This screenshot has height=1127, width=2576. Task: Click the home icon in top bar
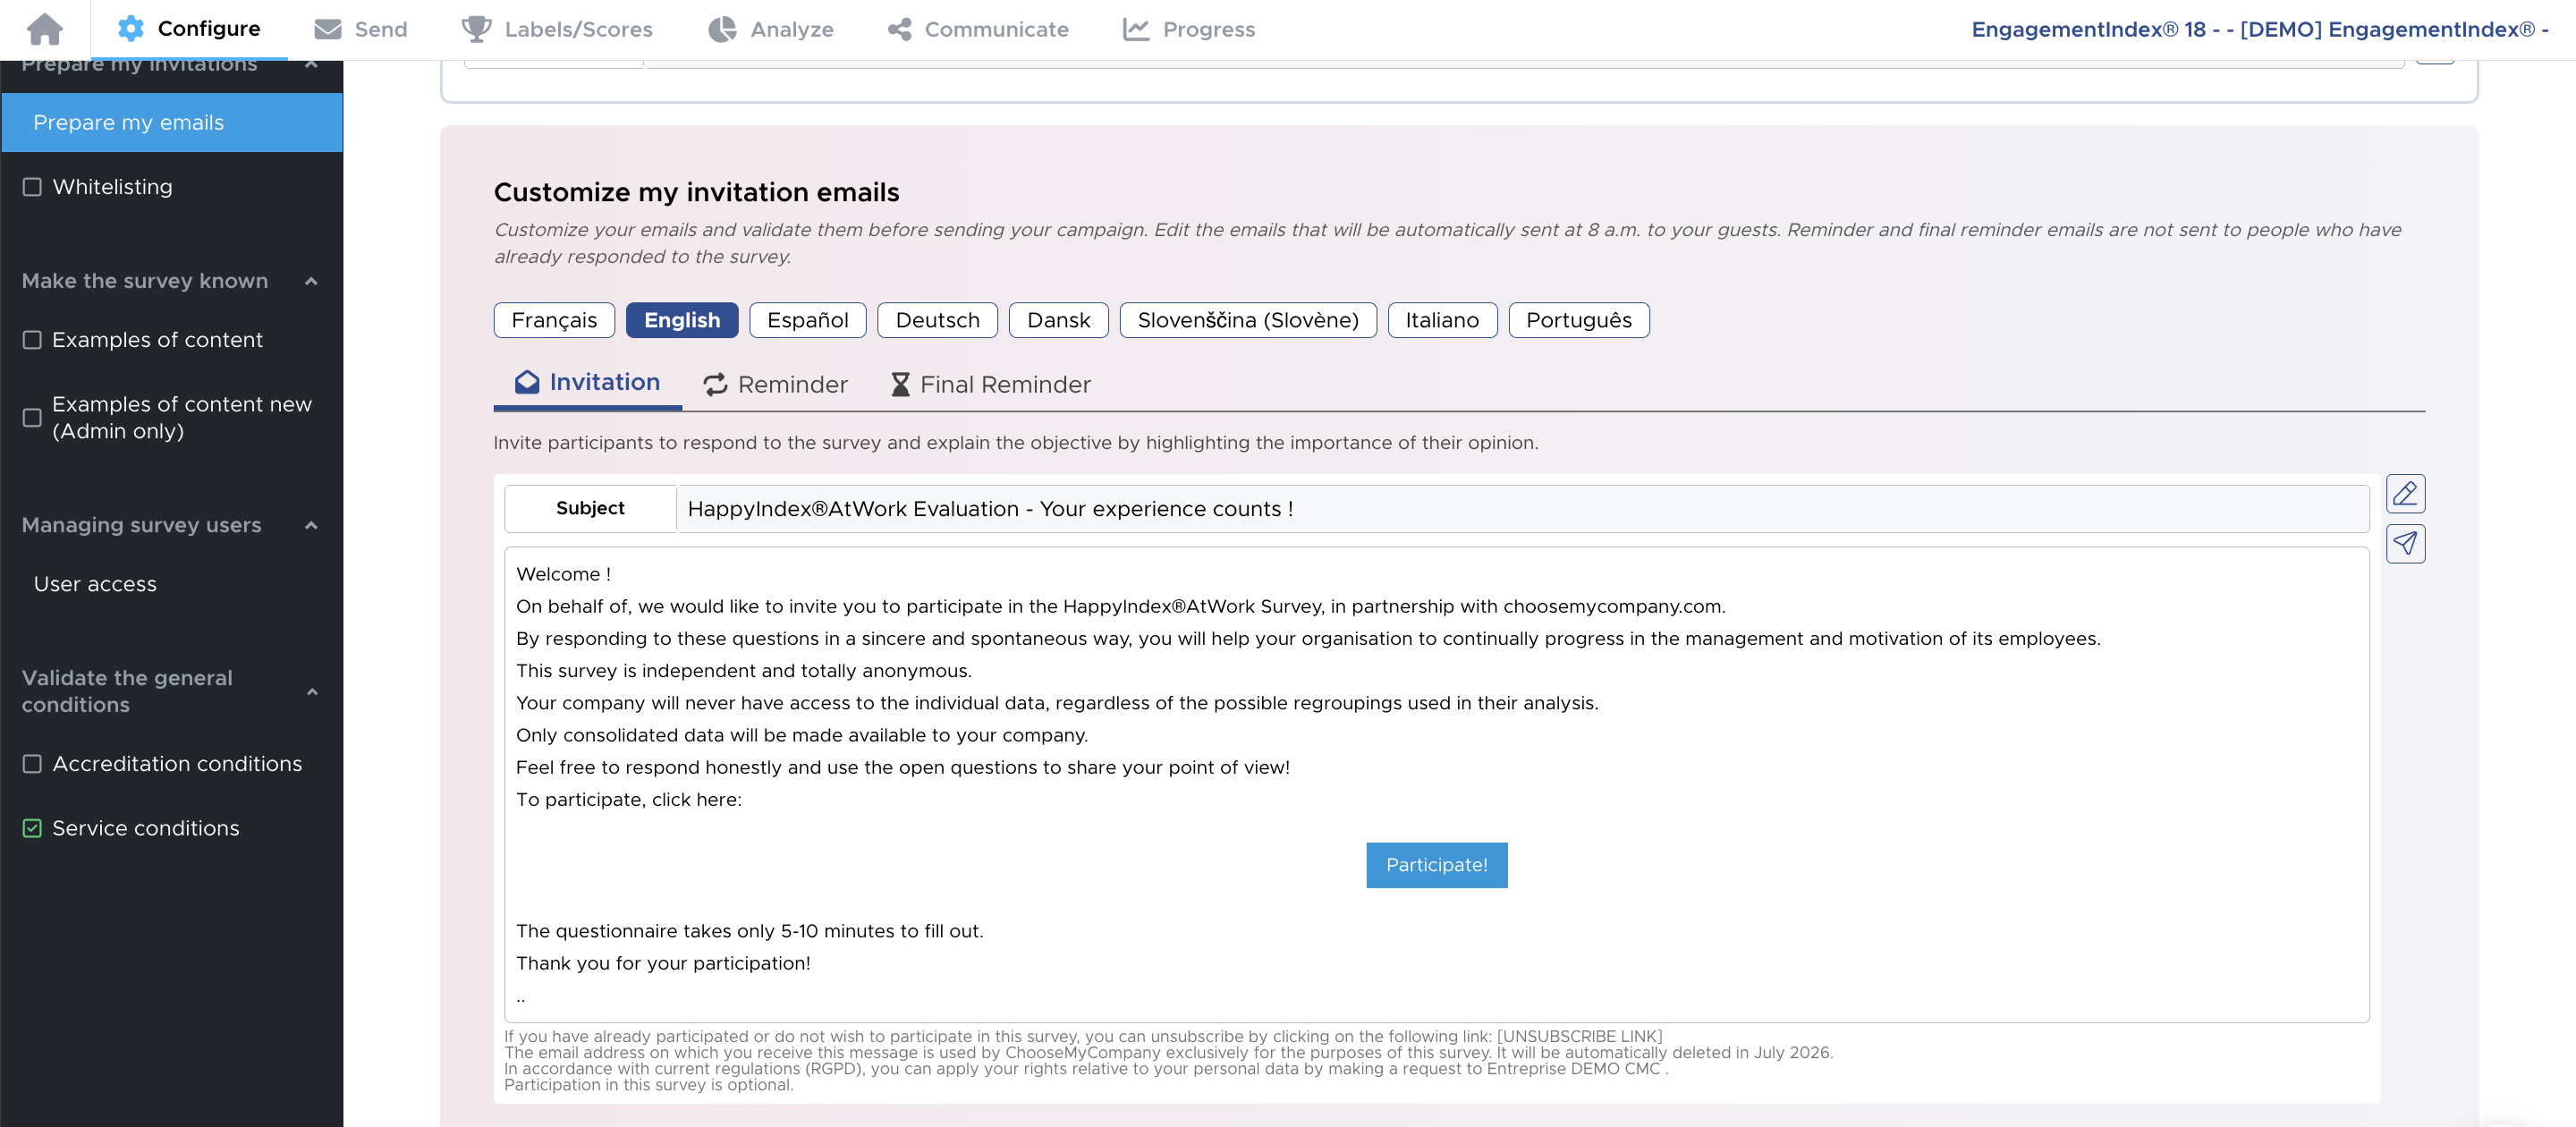(x=44, y=29)
